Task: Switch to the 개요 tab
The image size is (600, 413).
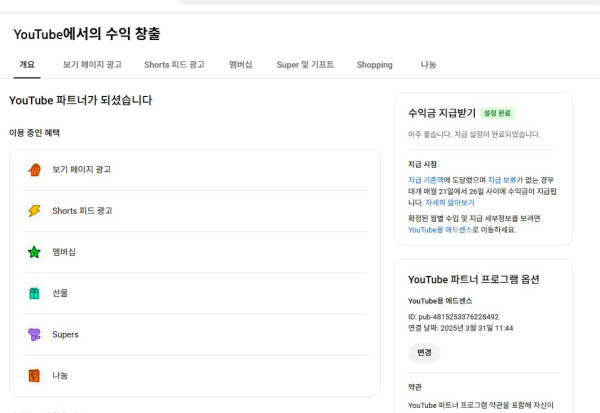Action: [x=26, y=65]
